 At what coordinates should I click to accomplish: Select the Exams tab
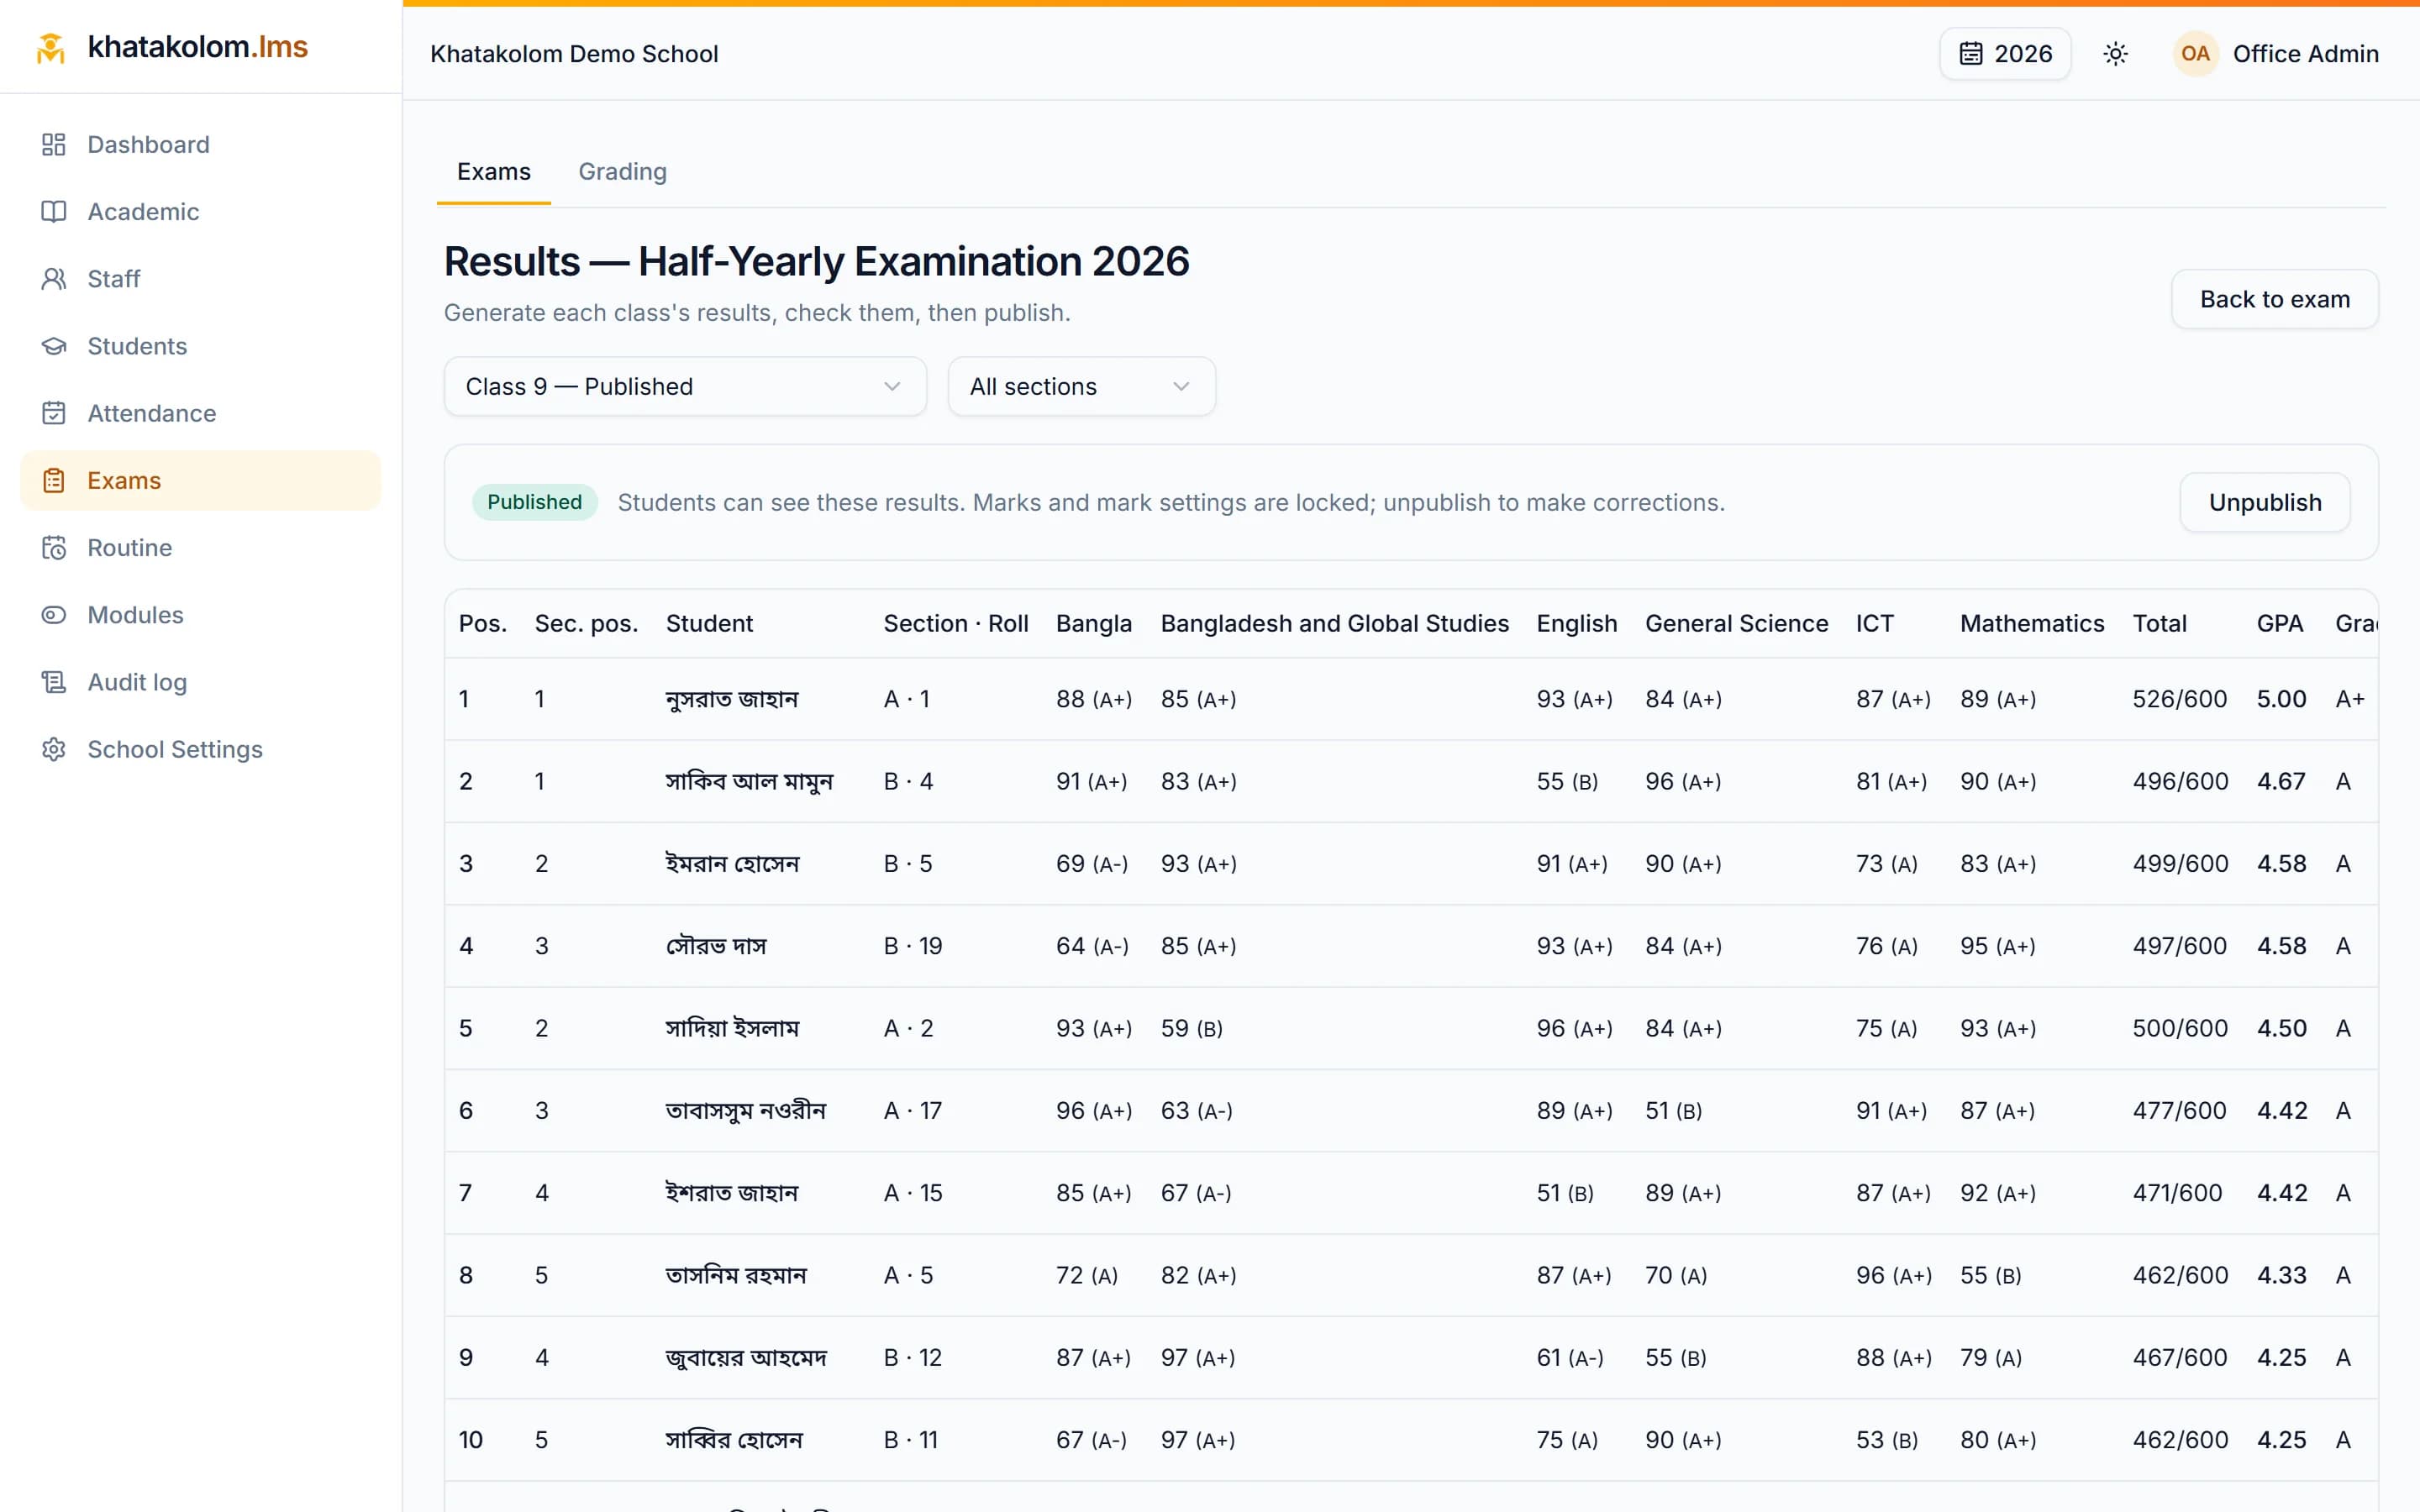pyautogui.click(x=494, y=171)
